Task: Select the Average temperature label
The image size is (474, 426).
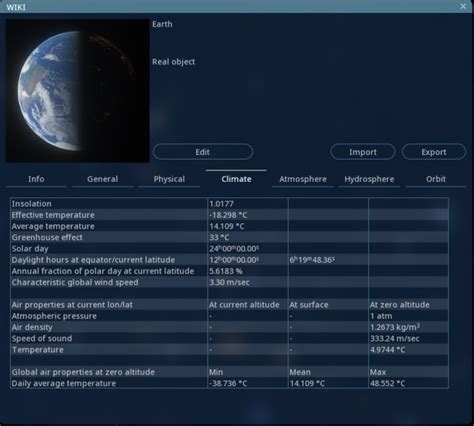Action: pos(53,226)
